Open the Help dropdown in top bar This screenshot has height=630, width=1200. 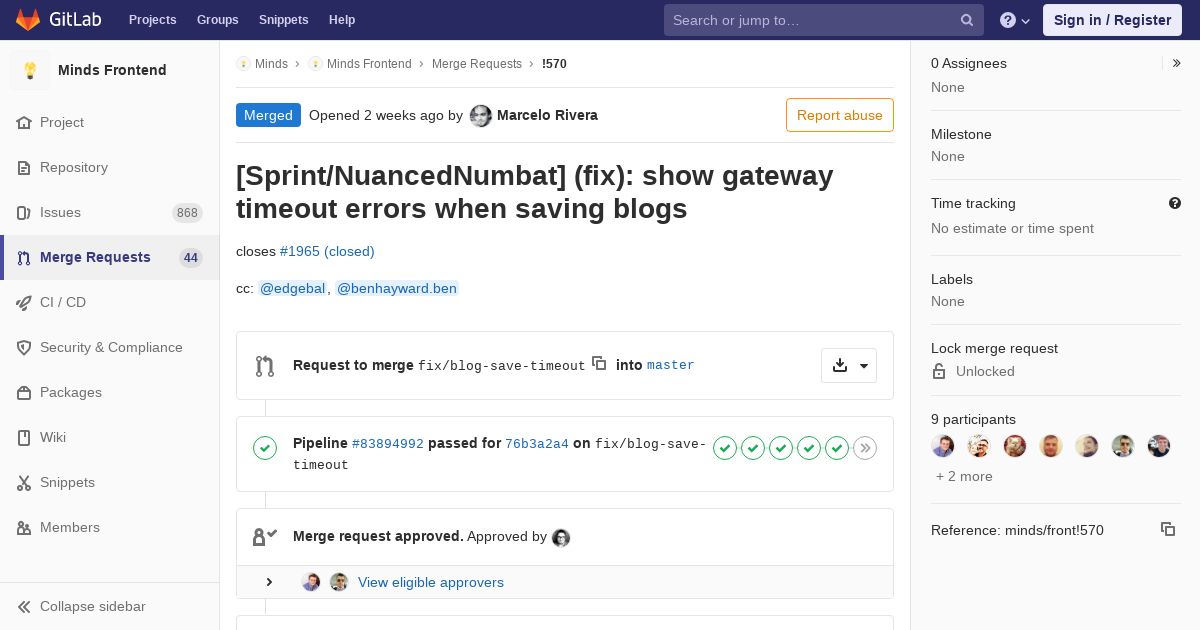tap(1015, 20)
